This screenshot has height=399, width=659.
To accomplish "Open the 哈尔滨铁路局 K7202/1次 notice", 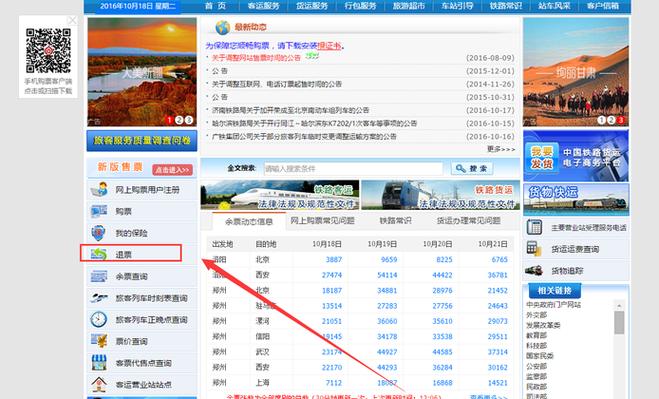I will [314, 123].
